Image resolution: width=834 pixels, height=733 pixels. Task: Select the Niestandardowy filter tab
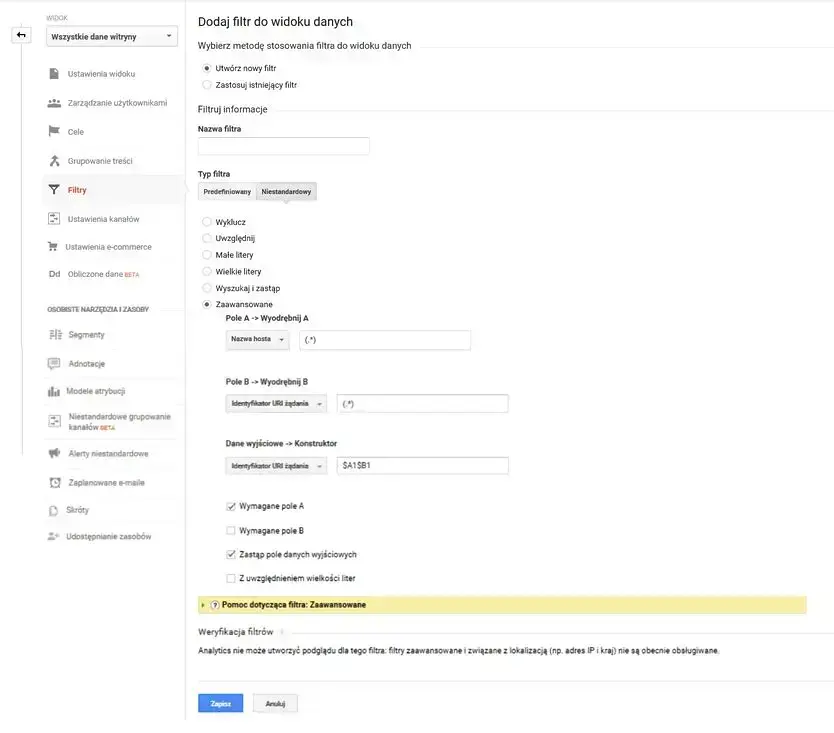tap(286, 190)
